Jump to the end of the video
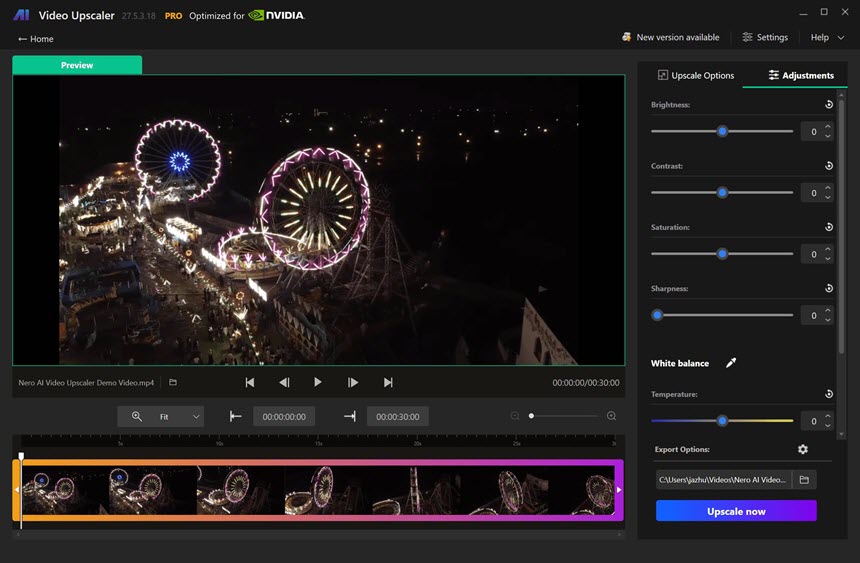The image size is (860, 563). point(388,382)
